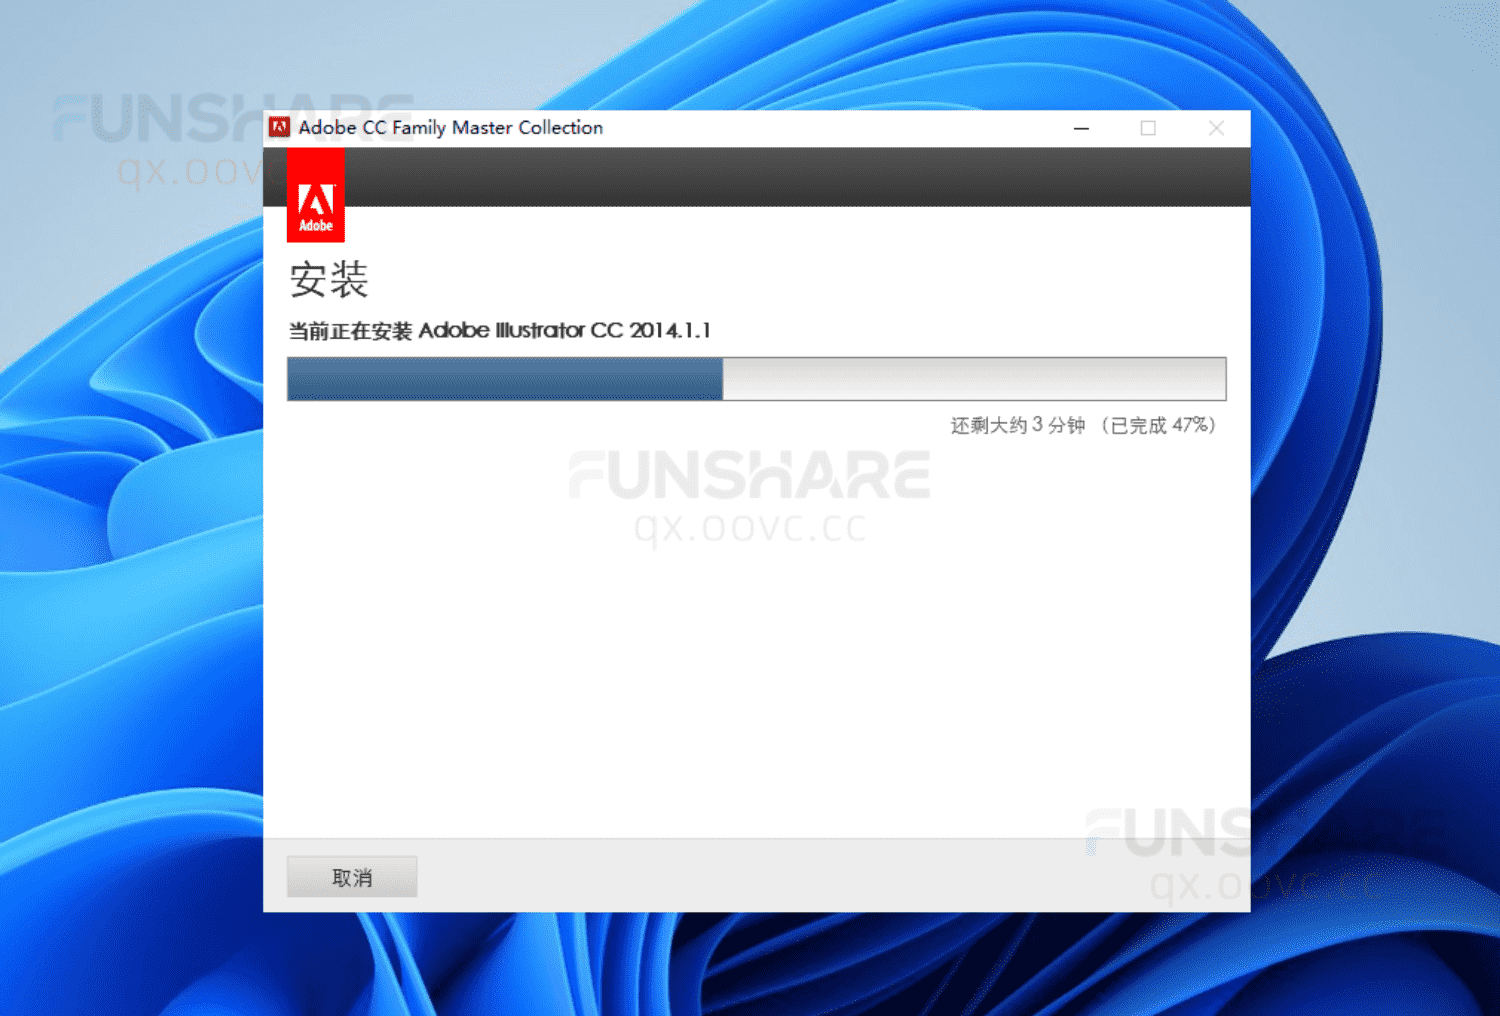Minimize the installer window
The height and width of the screenshot is (1016, 1500).
1081,128
